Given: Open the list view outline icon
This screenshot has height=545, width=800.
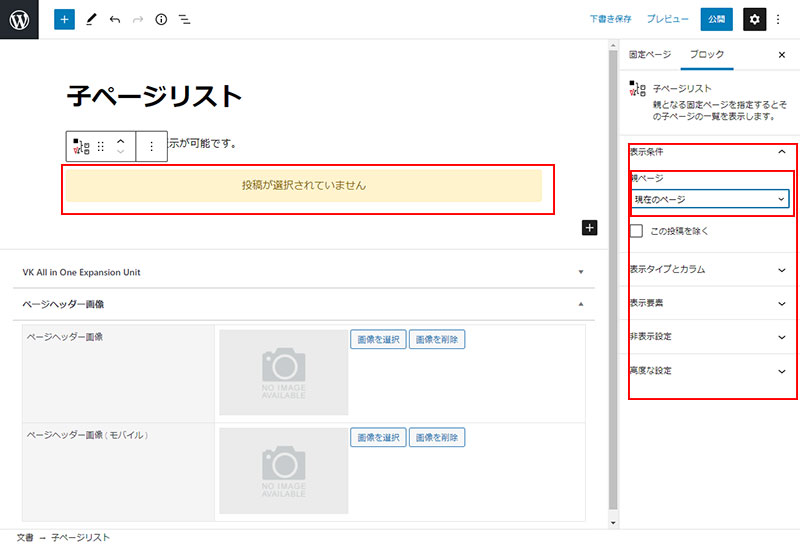Looking at the screenshot, I should pyautogui.click(x=185, y=19).
